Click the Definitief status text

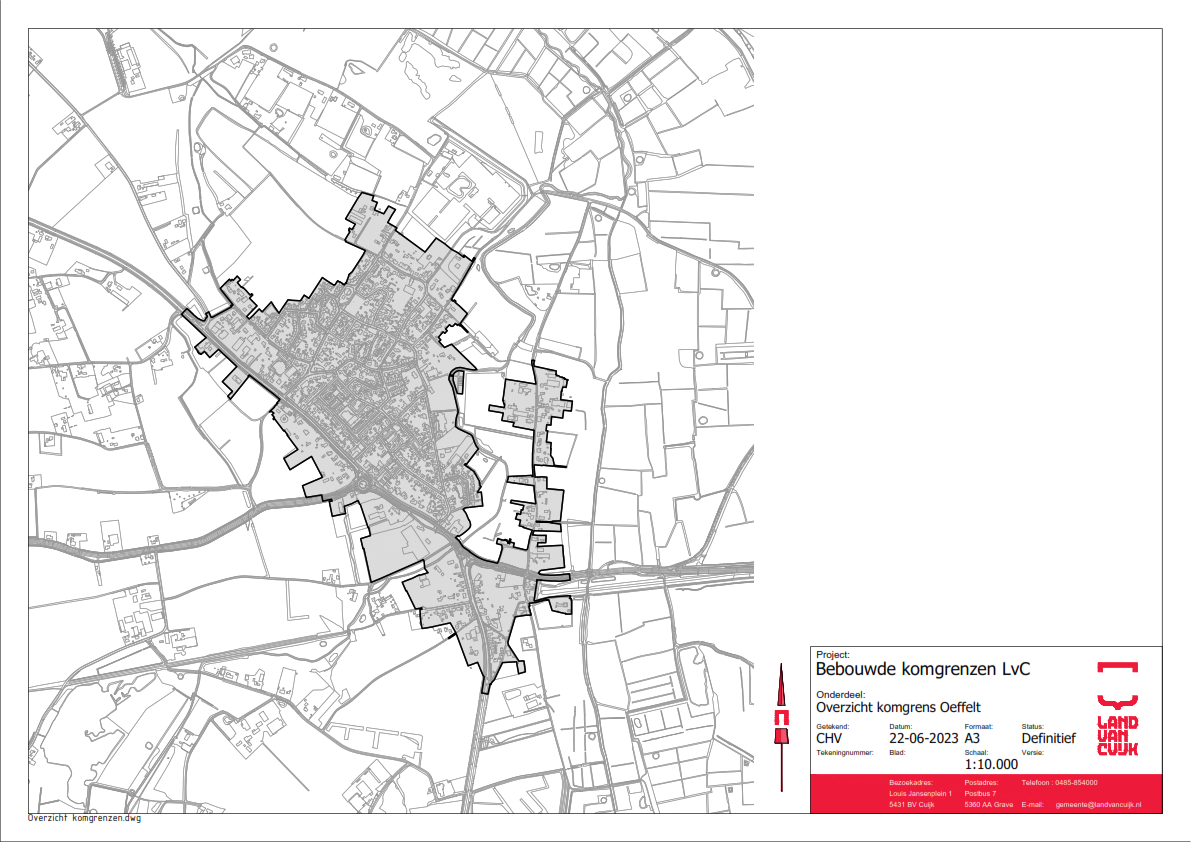[x=1048, y=739]
